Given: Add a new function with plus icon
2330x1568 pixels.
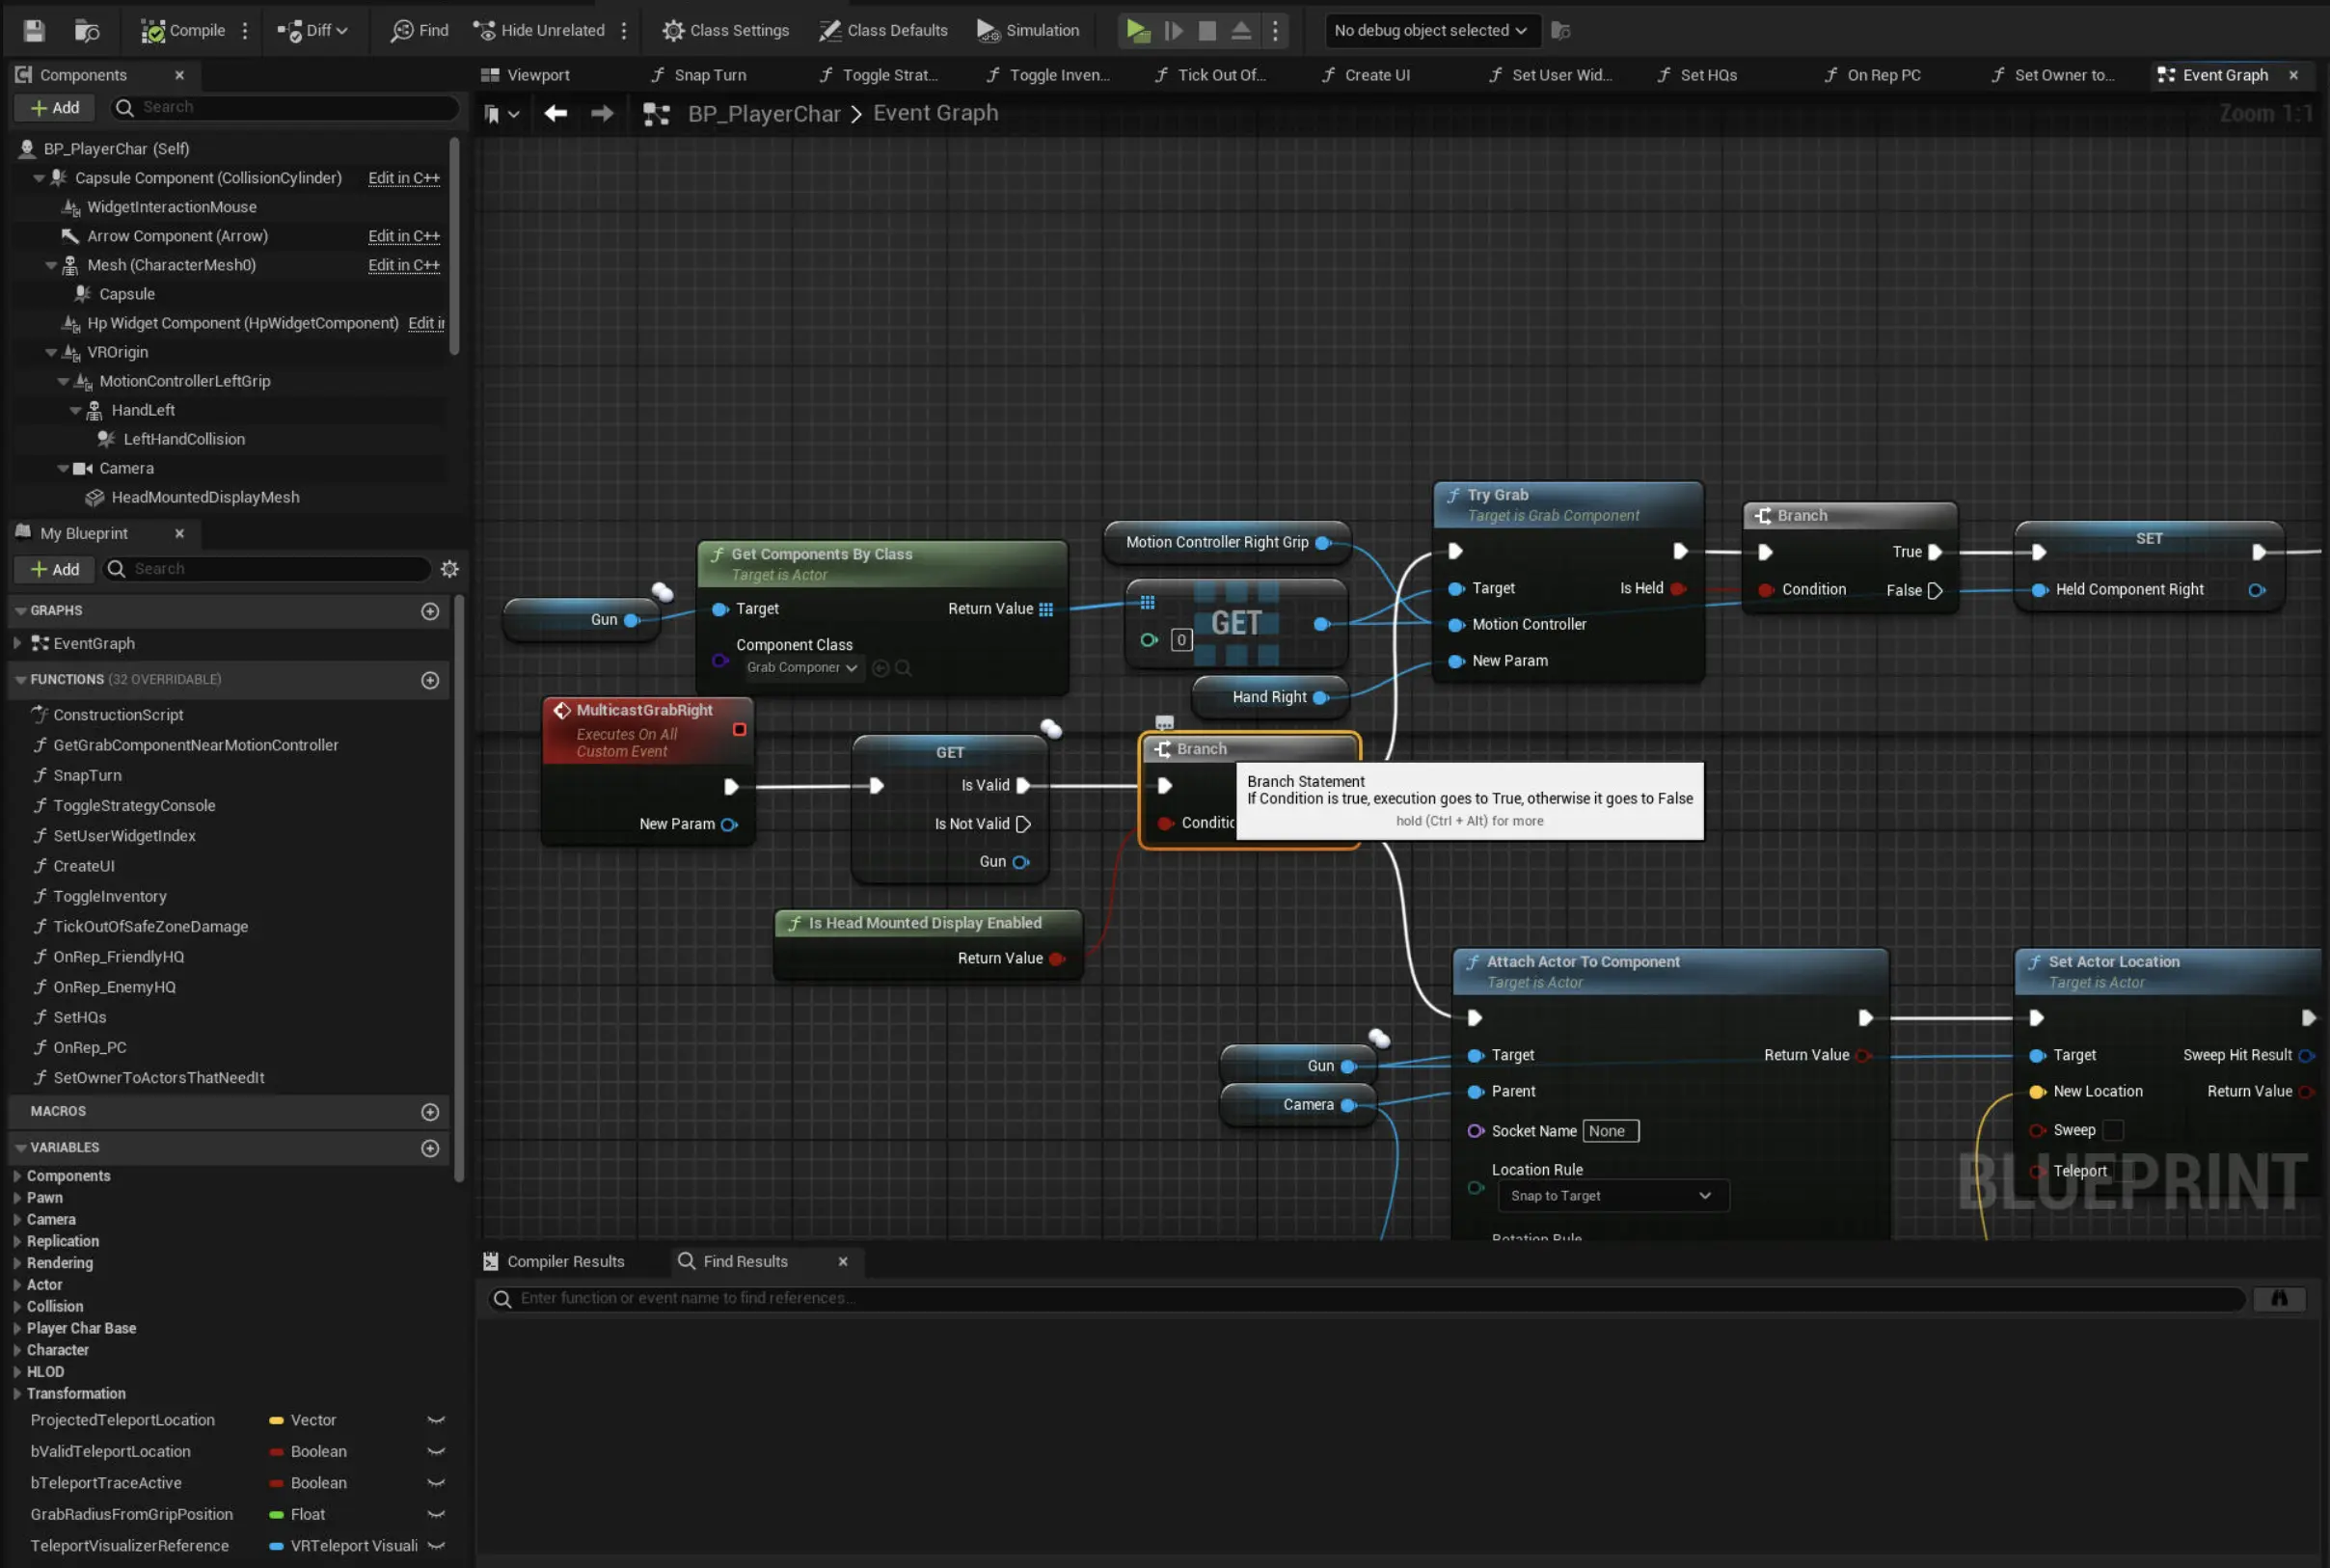Looking at the screenshot, I should pos(430,680).
